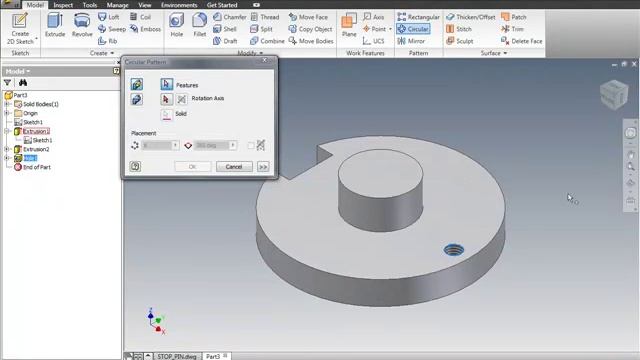Open Thicken/Offset surface tool
This screenshot has height=360, width=640.
tap(471, 17)
